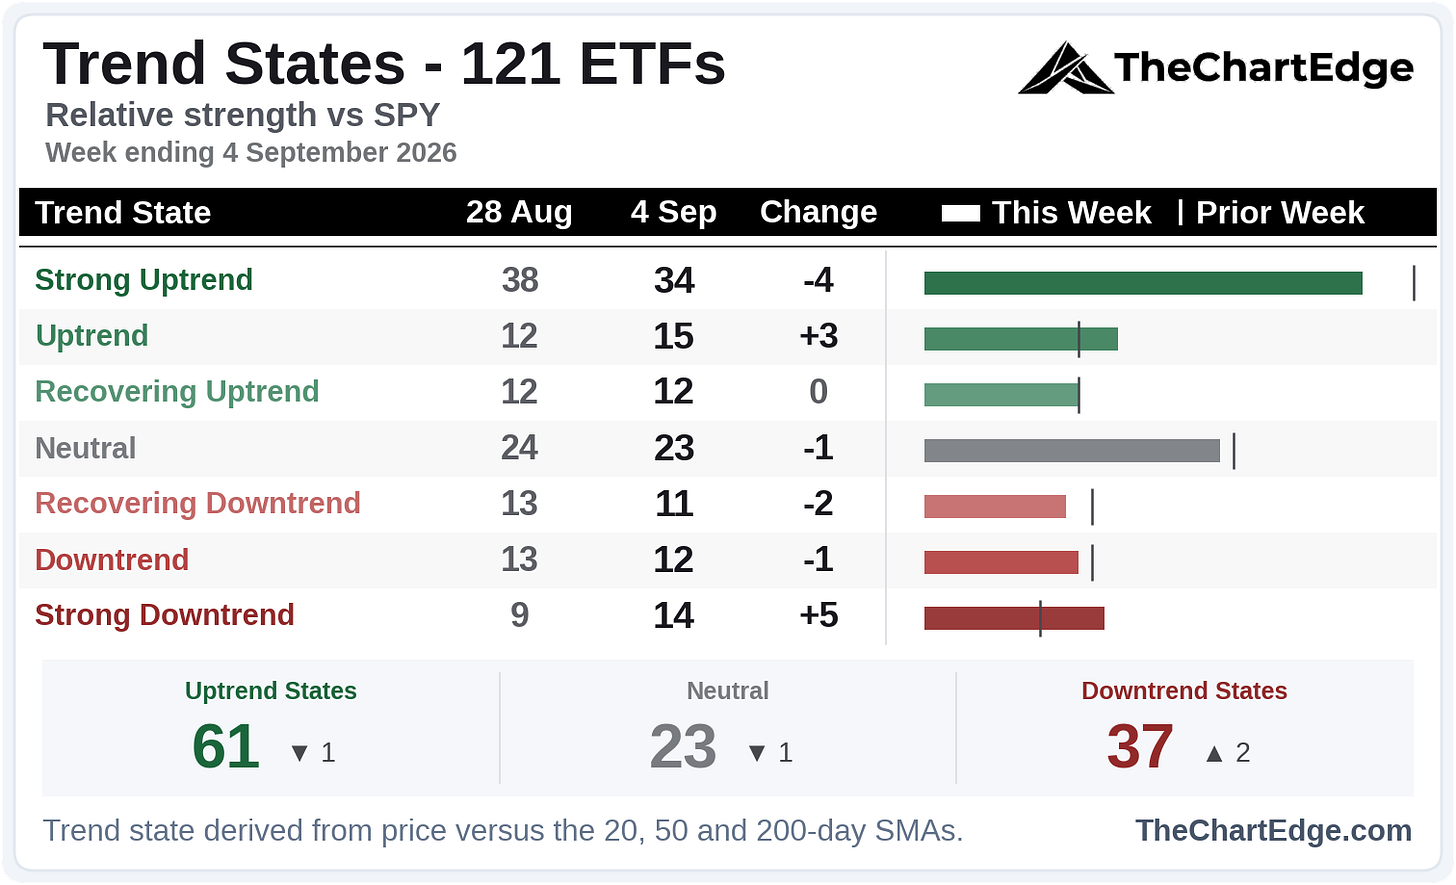This screenshot has width=1456, height=885.
Task: Click the Neutral gray bar
Action: (1072, 451)
